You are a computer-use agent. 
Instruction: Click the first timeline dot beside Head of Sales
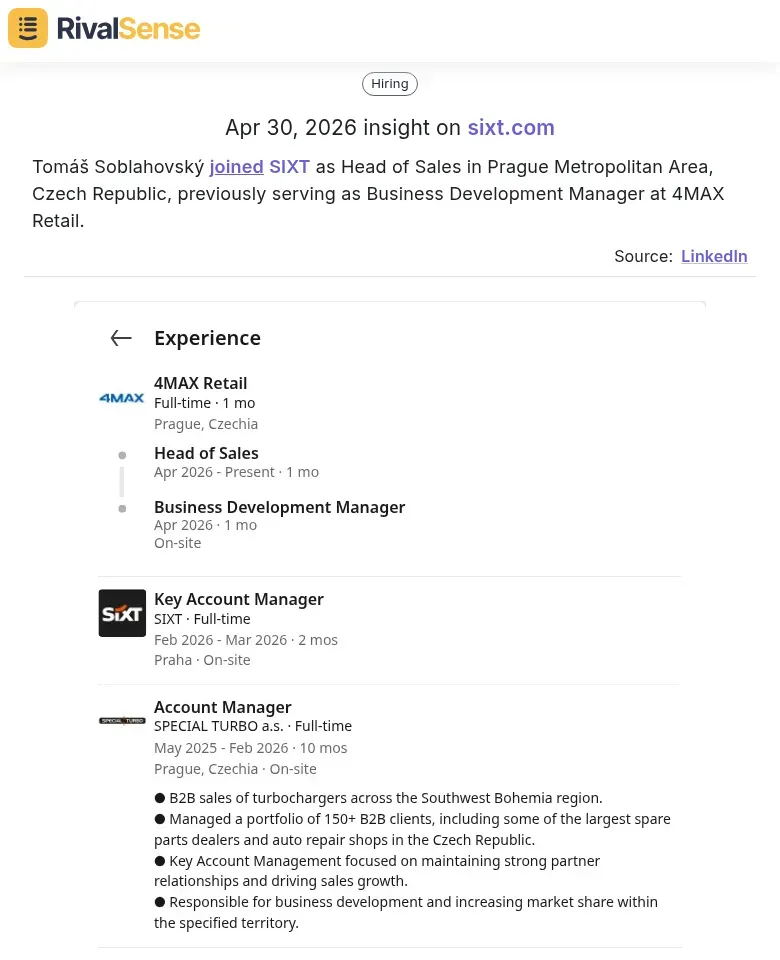122,454
